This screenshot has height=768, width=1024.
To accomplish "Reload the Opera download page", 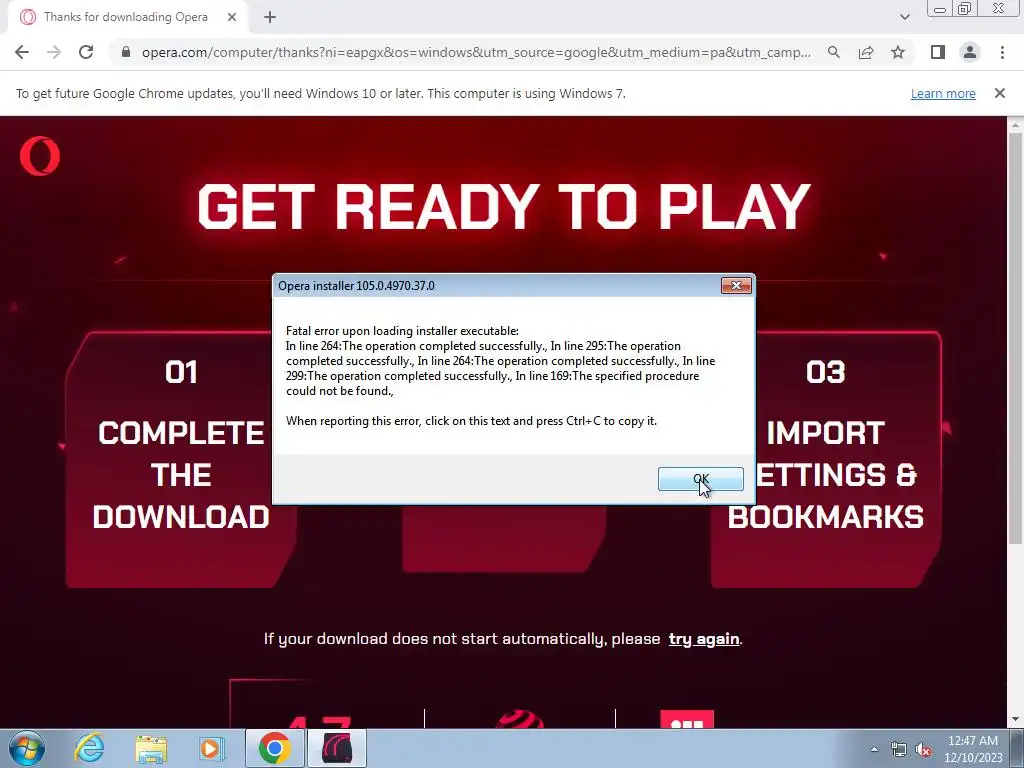I will click(86, 52).
